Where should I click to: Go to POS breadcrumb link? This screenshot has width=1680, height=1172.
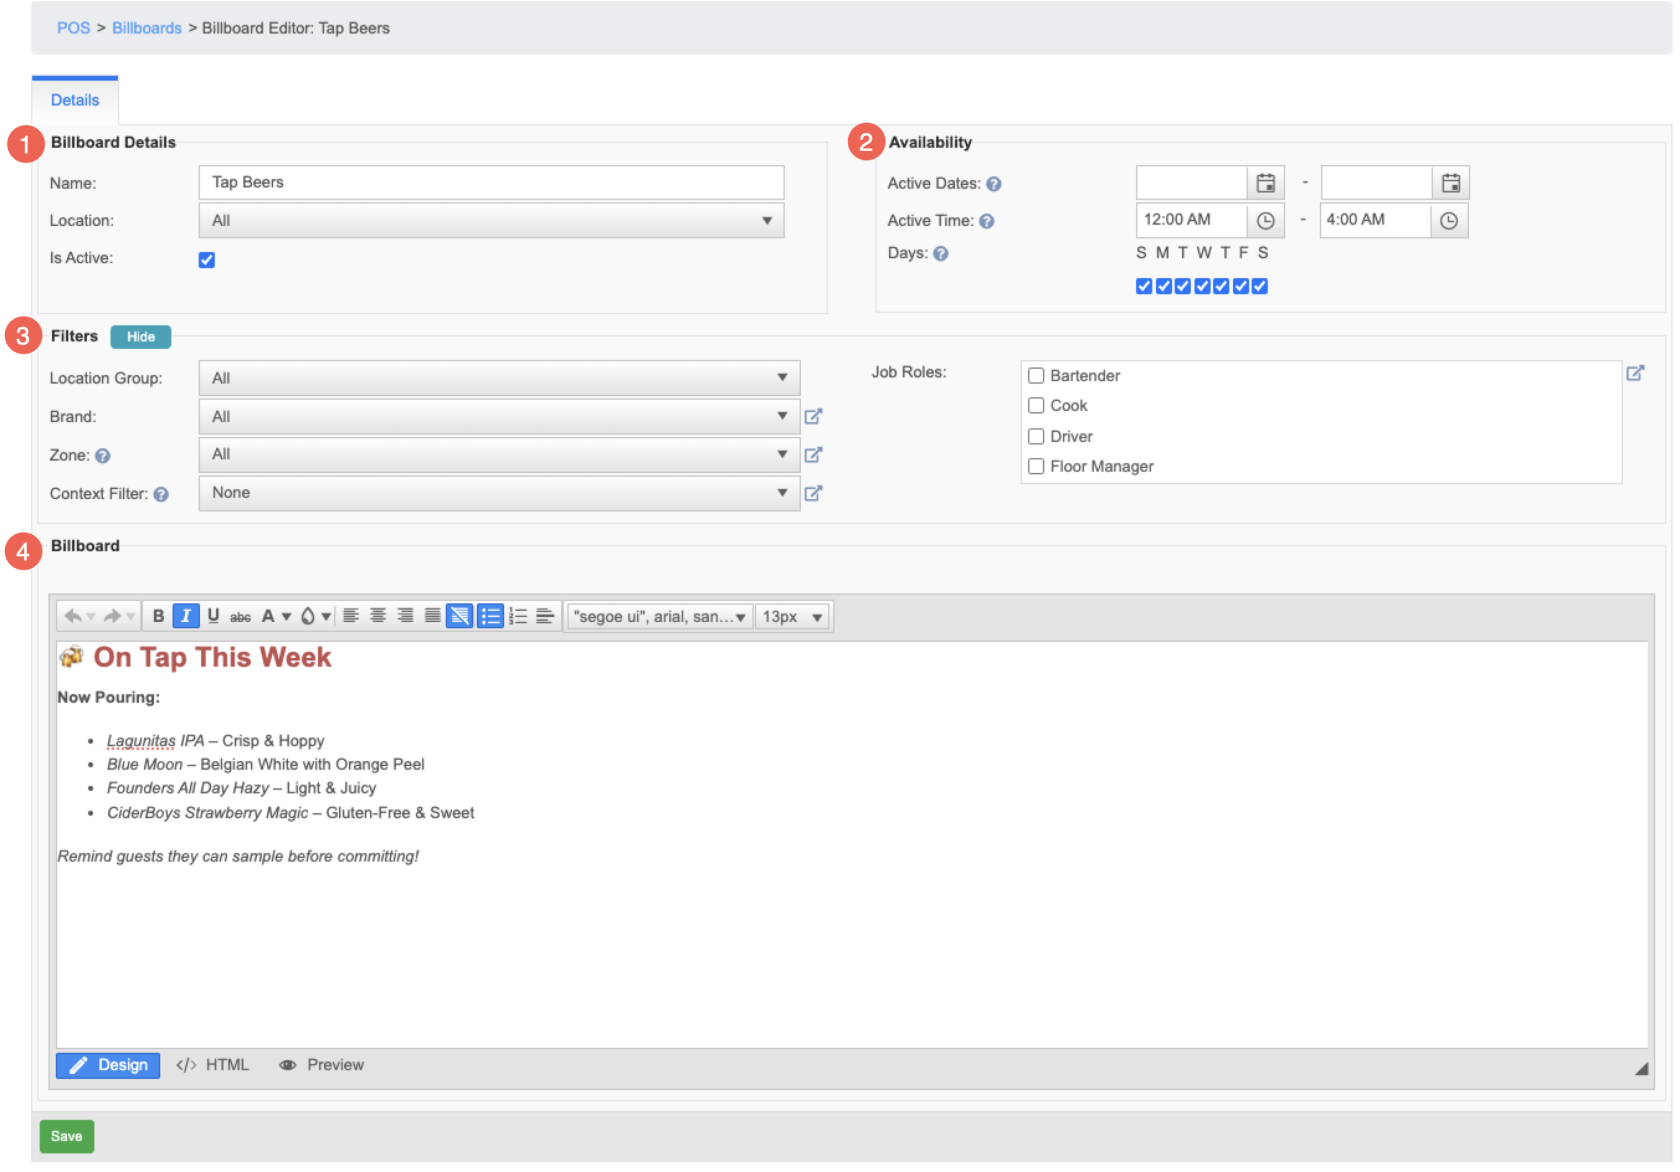coord(73,28)
